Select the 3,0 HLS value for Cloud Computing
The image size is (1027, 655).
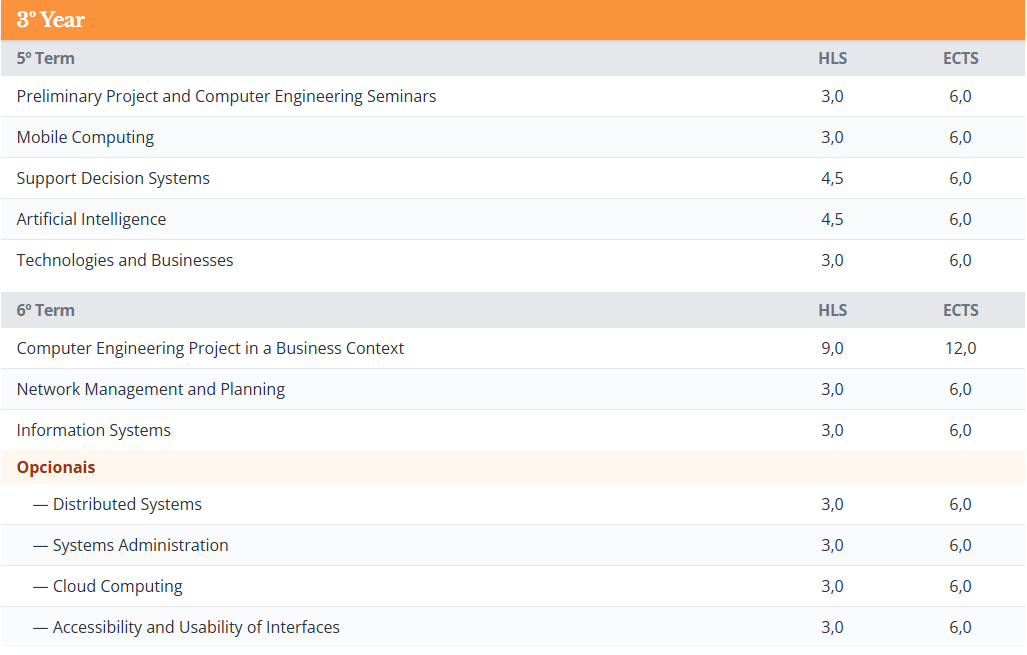(x=832, y=586)
